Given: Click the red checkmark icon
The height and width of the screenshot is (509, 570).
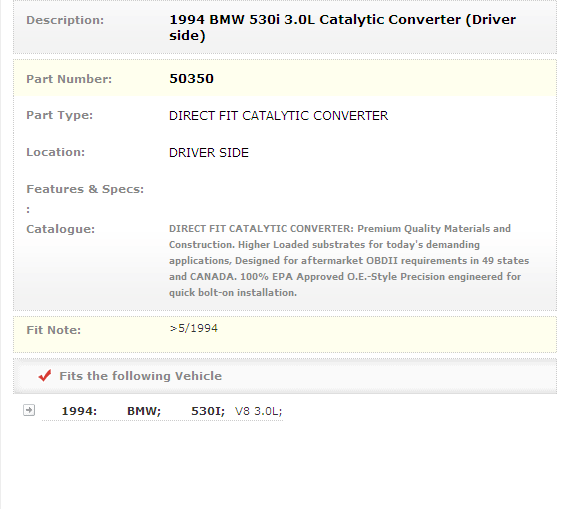Looking at the screenshot, I should 45,376.
